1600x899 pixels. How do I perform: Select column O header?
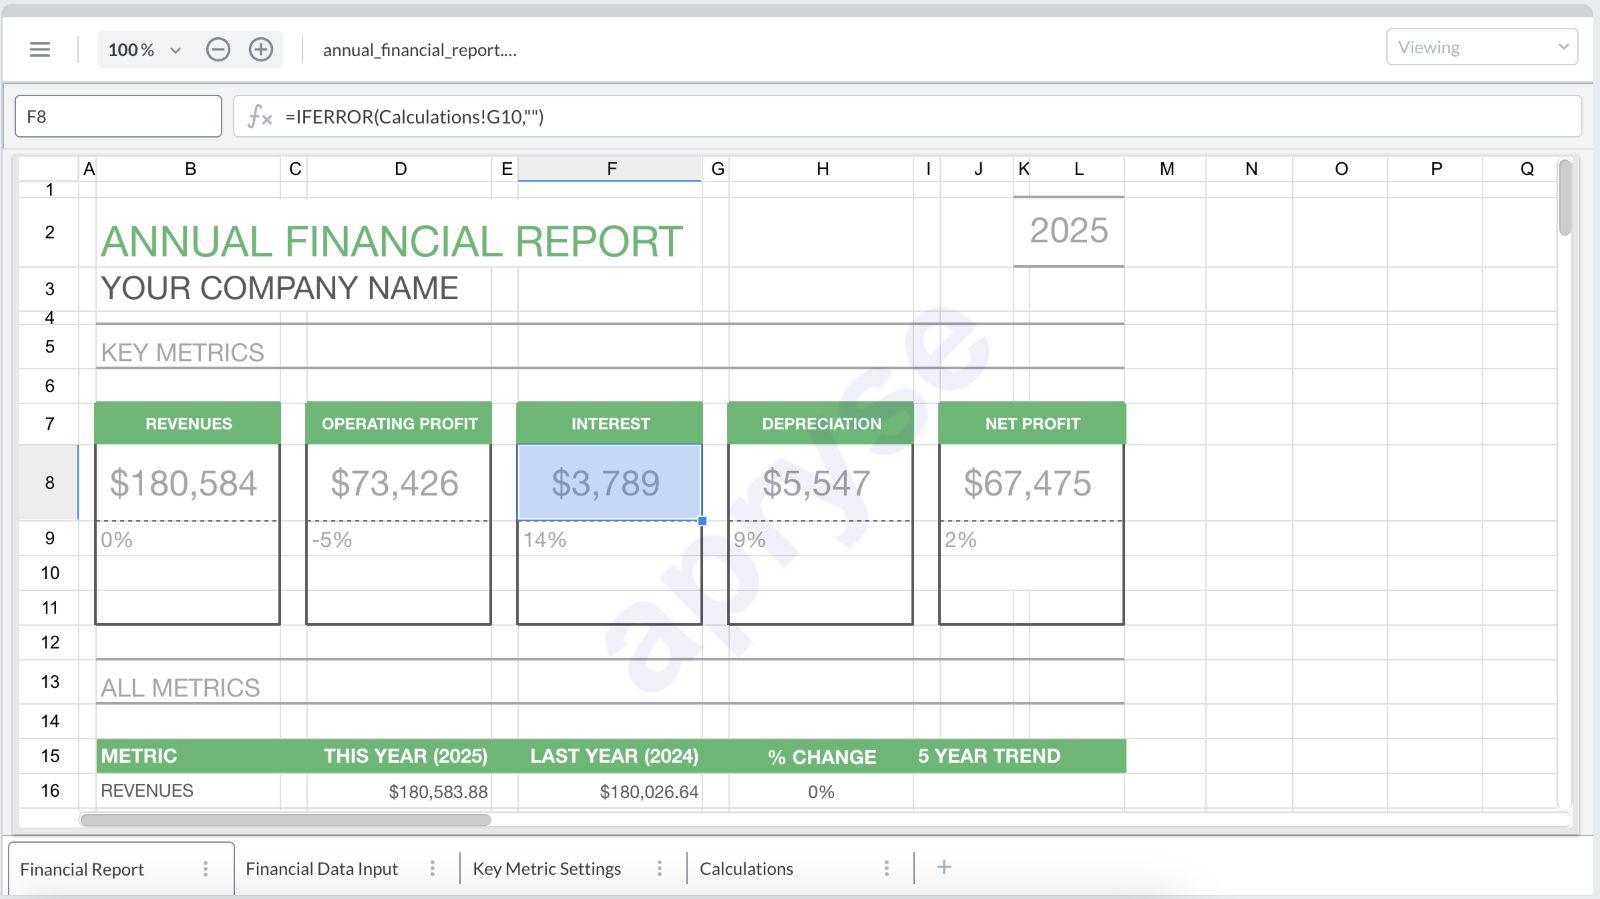coord(1341,169)
